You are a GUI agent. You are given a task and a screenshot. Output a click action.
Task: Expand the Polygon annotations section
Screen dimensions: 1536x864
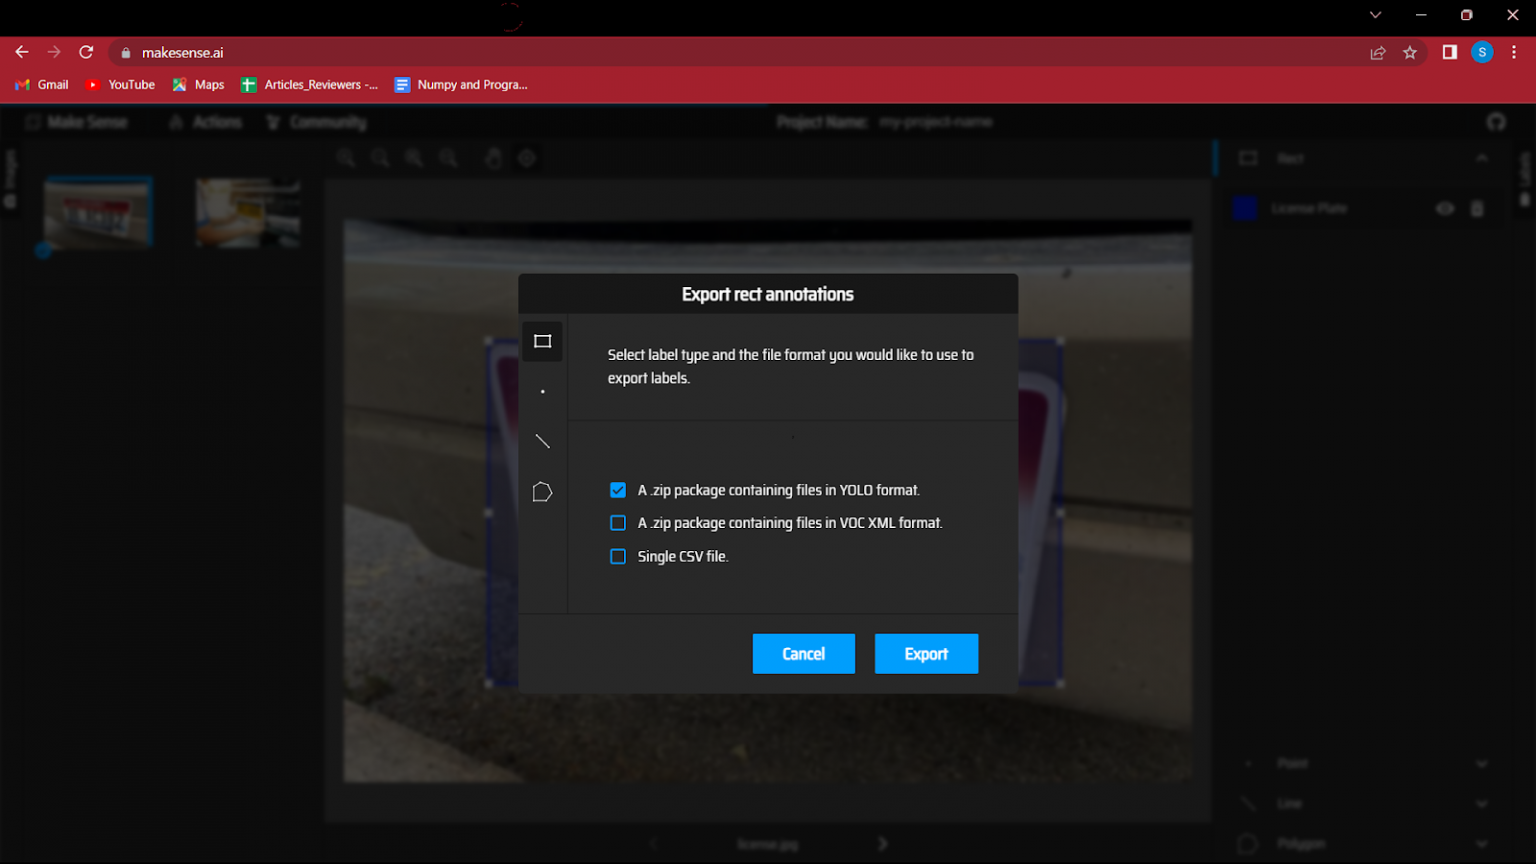(1481, 843)
